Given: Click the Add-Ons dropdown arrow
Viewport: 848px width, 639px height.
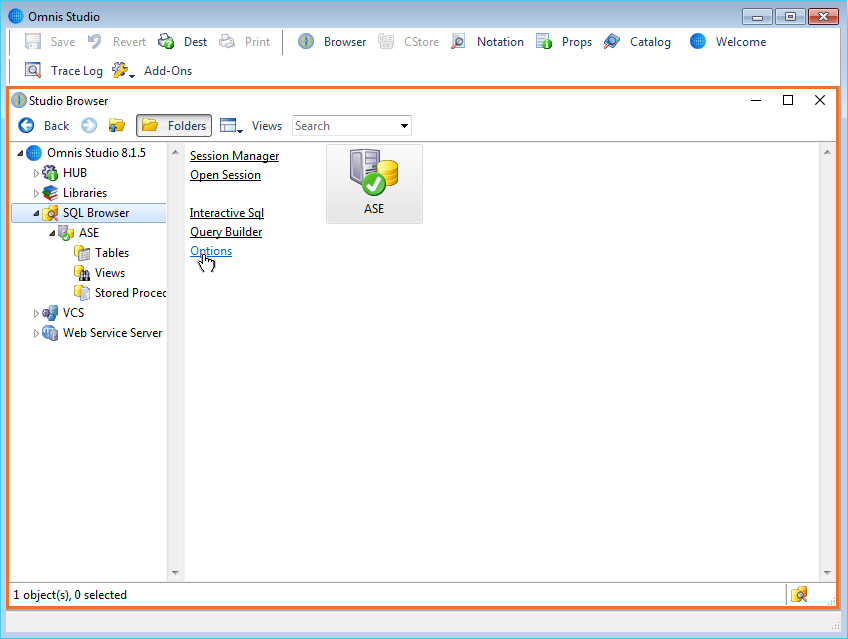Looking at the screenshot, I should [x=132, y=76].
